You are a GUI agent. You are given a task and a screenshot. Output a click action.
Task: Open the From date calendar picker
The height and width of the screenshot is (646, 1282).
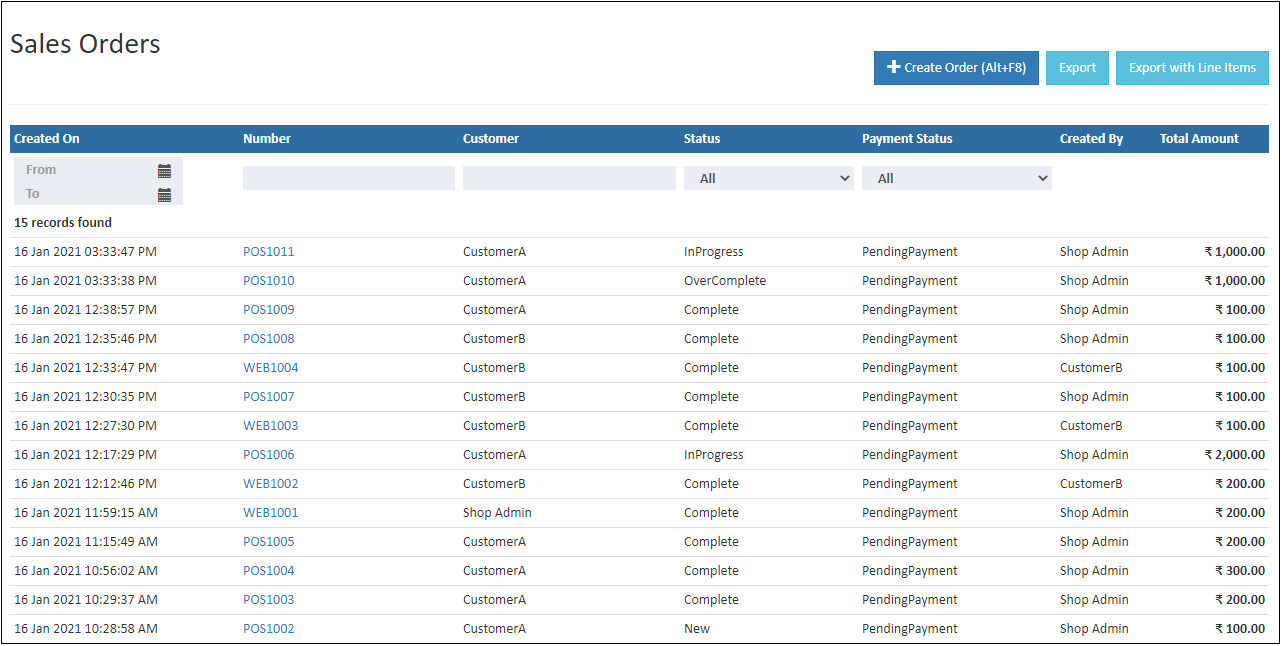(166, 170)
